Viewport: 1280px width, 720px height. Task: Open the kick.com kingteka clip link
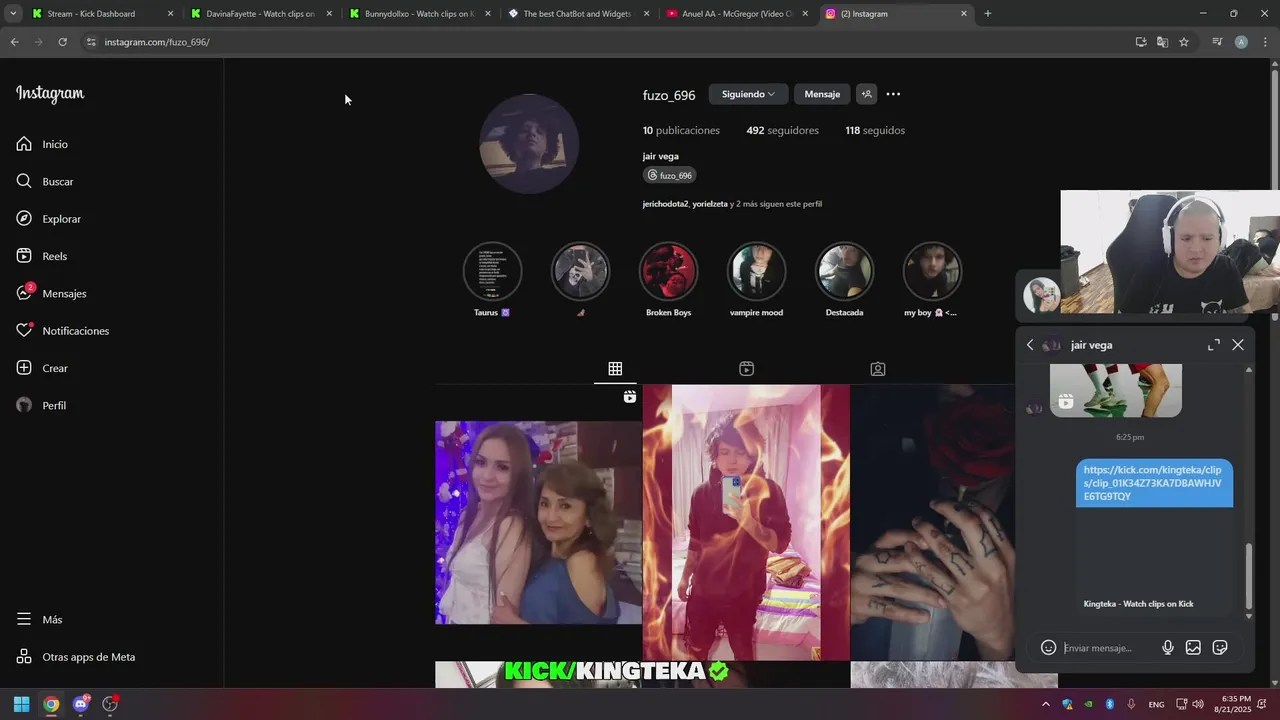pyautogui.click(x=1154, y=483)
